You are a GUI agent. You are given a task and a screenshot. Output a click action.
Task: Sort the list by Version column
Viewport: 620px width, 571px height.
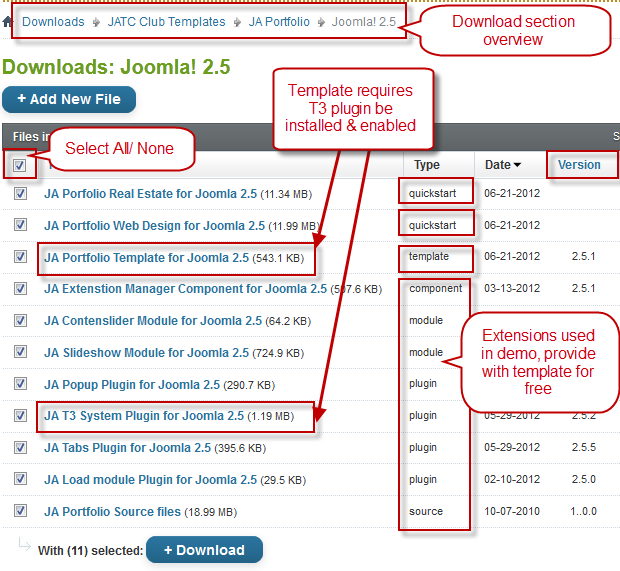point(579,165)
